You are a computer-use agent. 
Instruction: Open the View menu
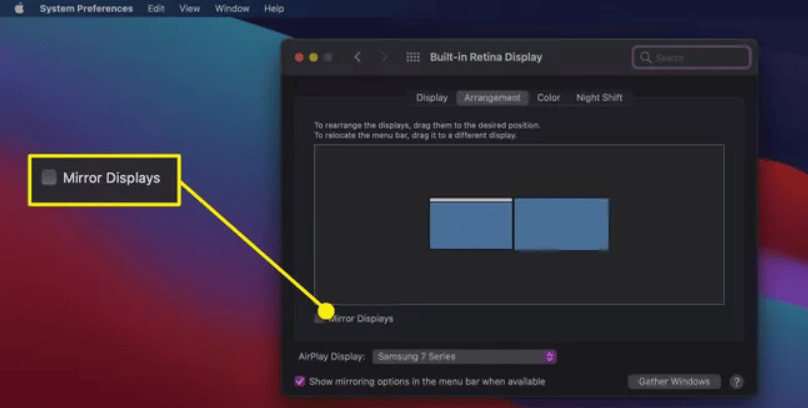point(190,9)
